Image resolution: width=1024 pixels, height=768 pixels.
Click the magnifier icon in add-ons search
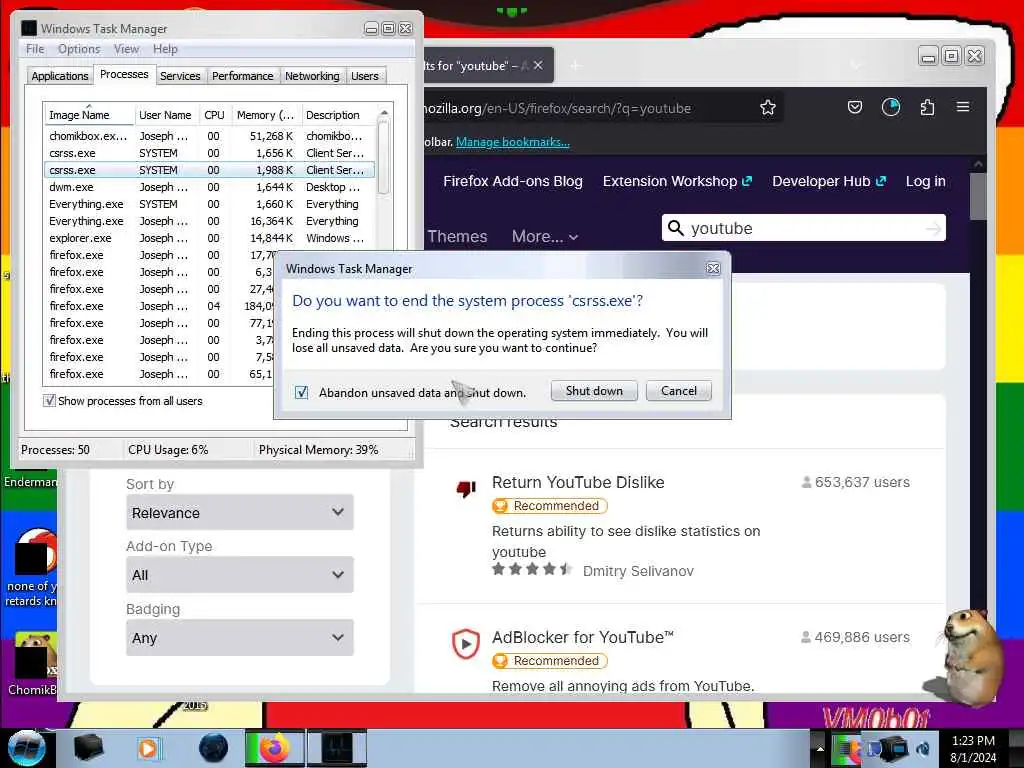[676, 228]
